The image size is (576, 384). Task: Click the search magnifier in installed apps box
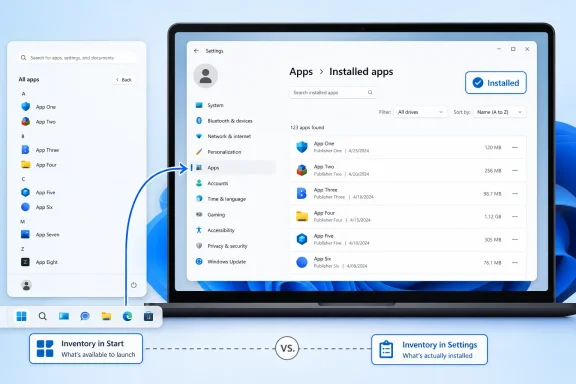(x=370, y=93)
